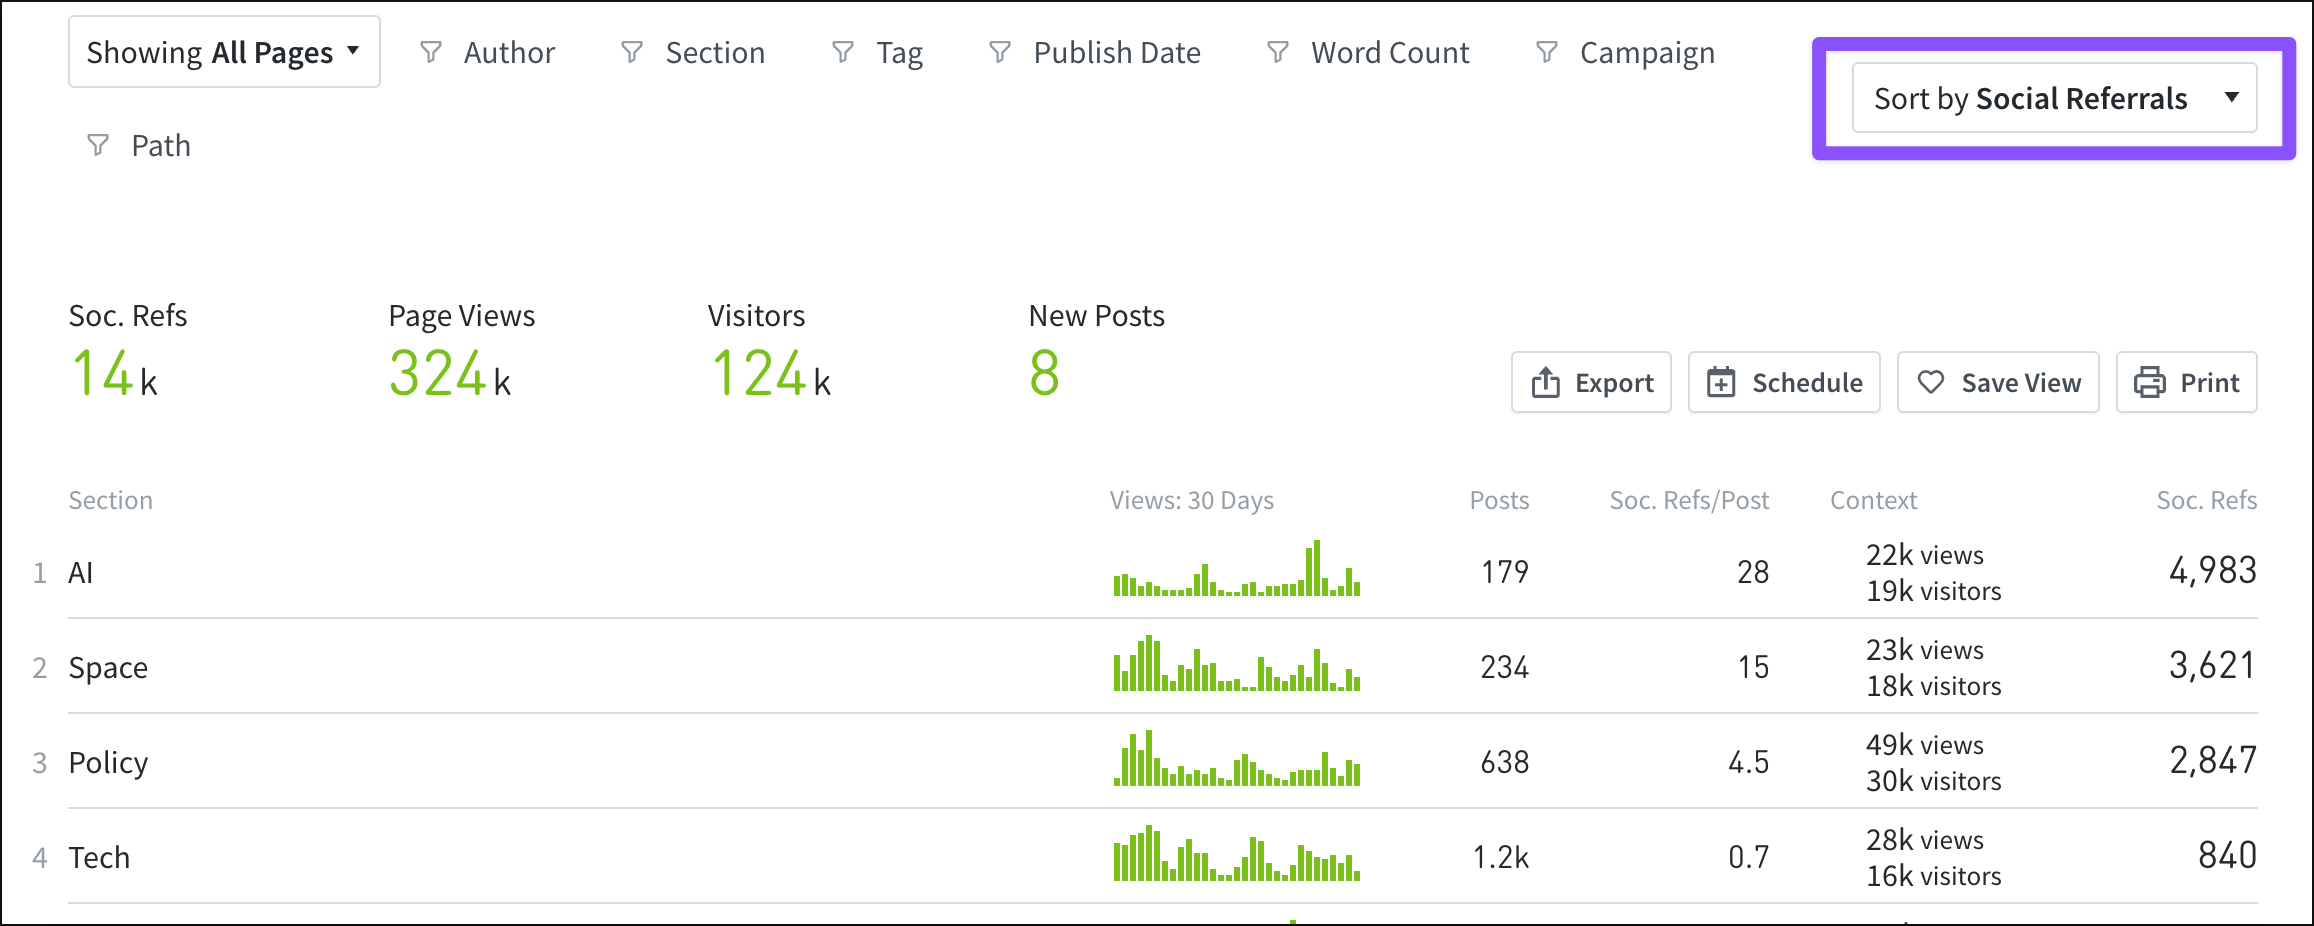Click the 638 posts count
Screen dimensions: 2314x926
point(1505,762)
